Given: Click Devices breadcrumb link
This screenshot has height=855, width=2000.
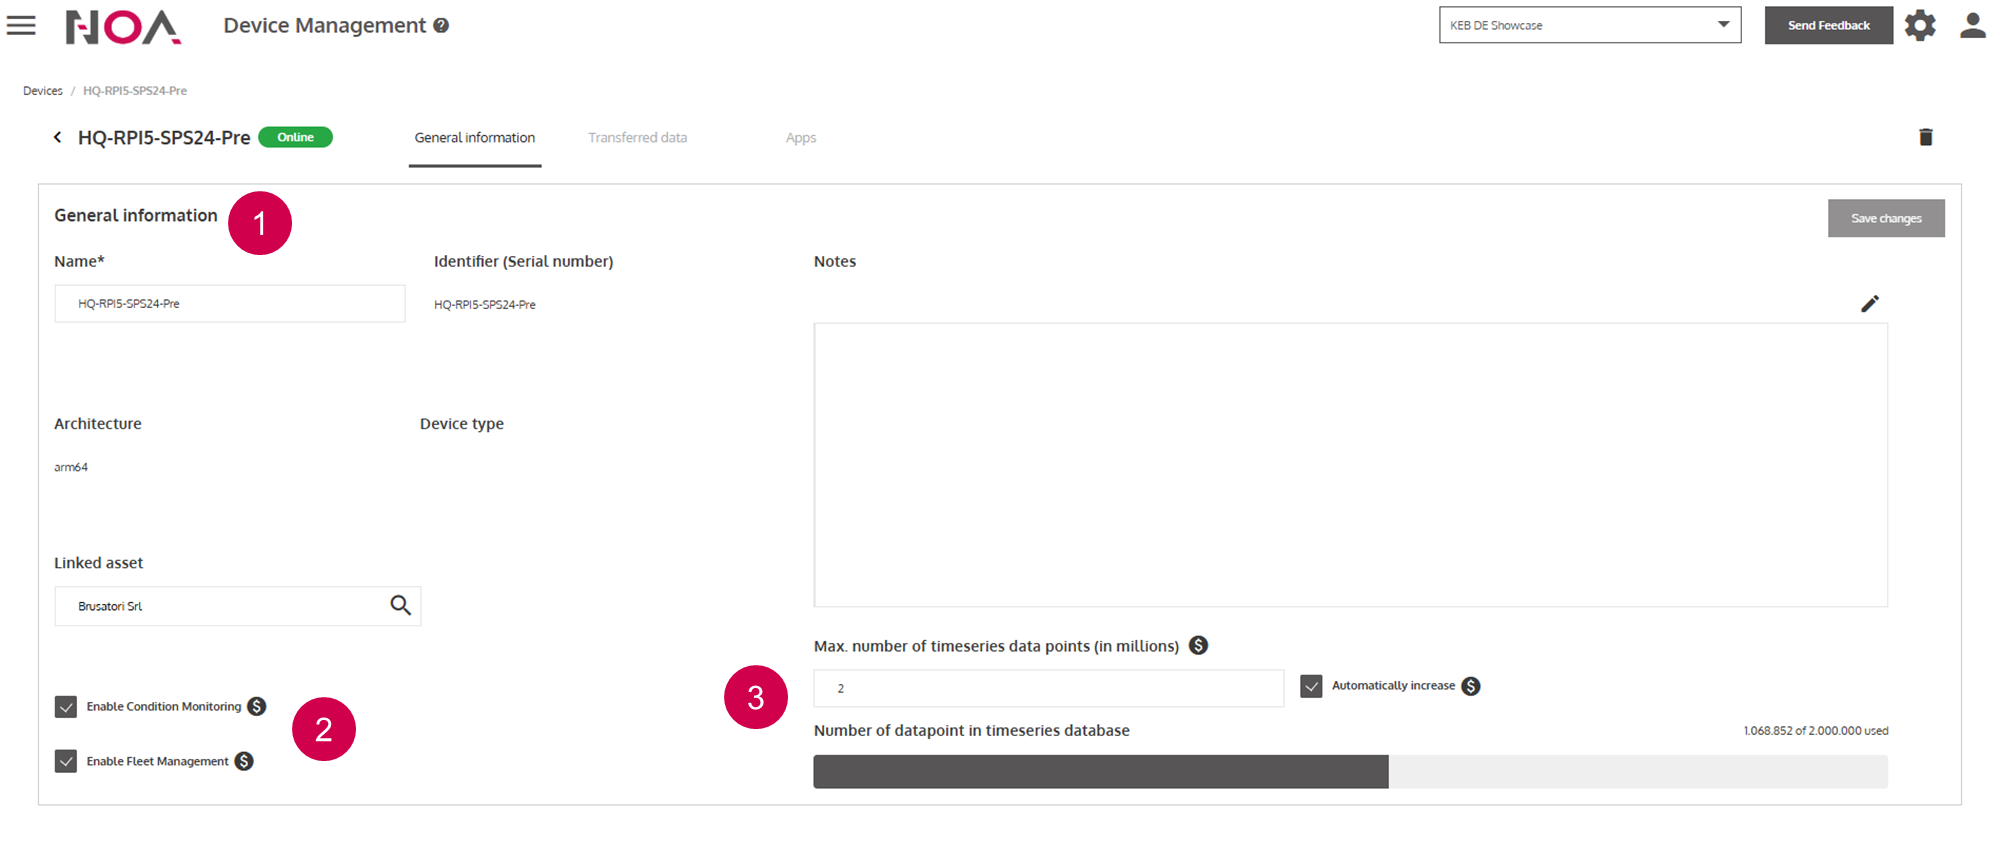Looking at the screenshot, I should pos(43,91).
